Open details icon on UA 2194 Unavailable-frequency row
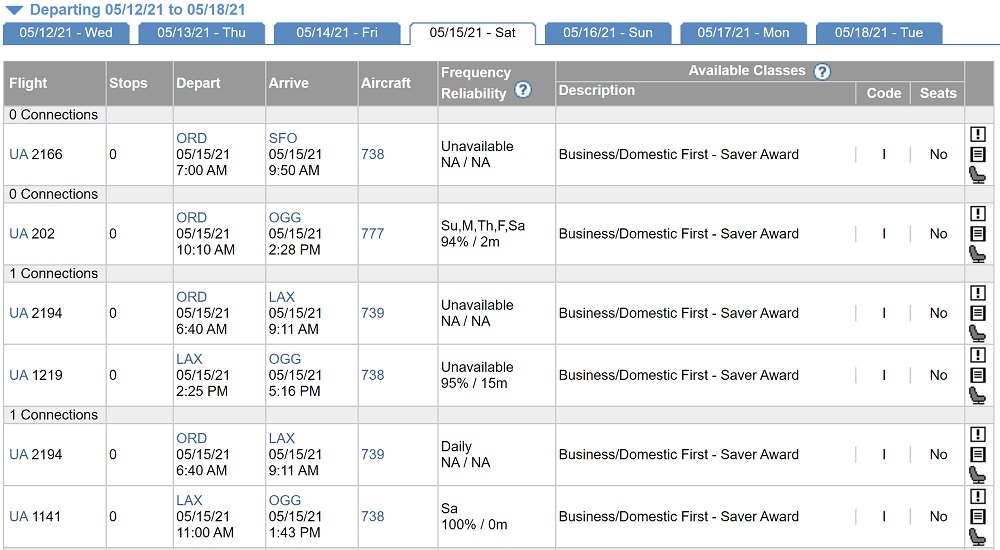 coord(978,313)
